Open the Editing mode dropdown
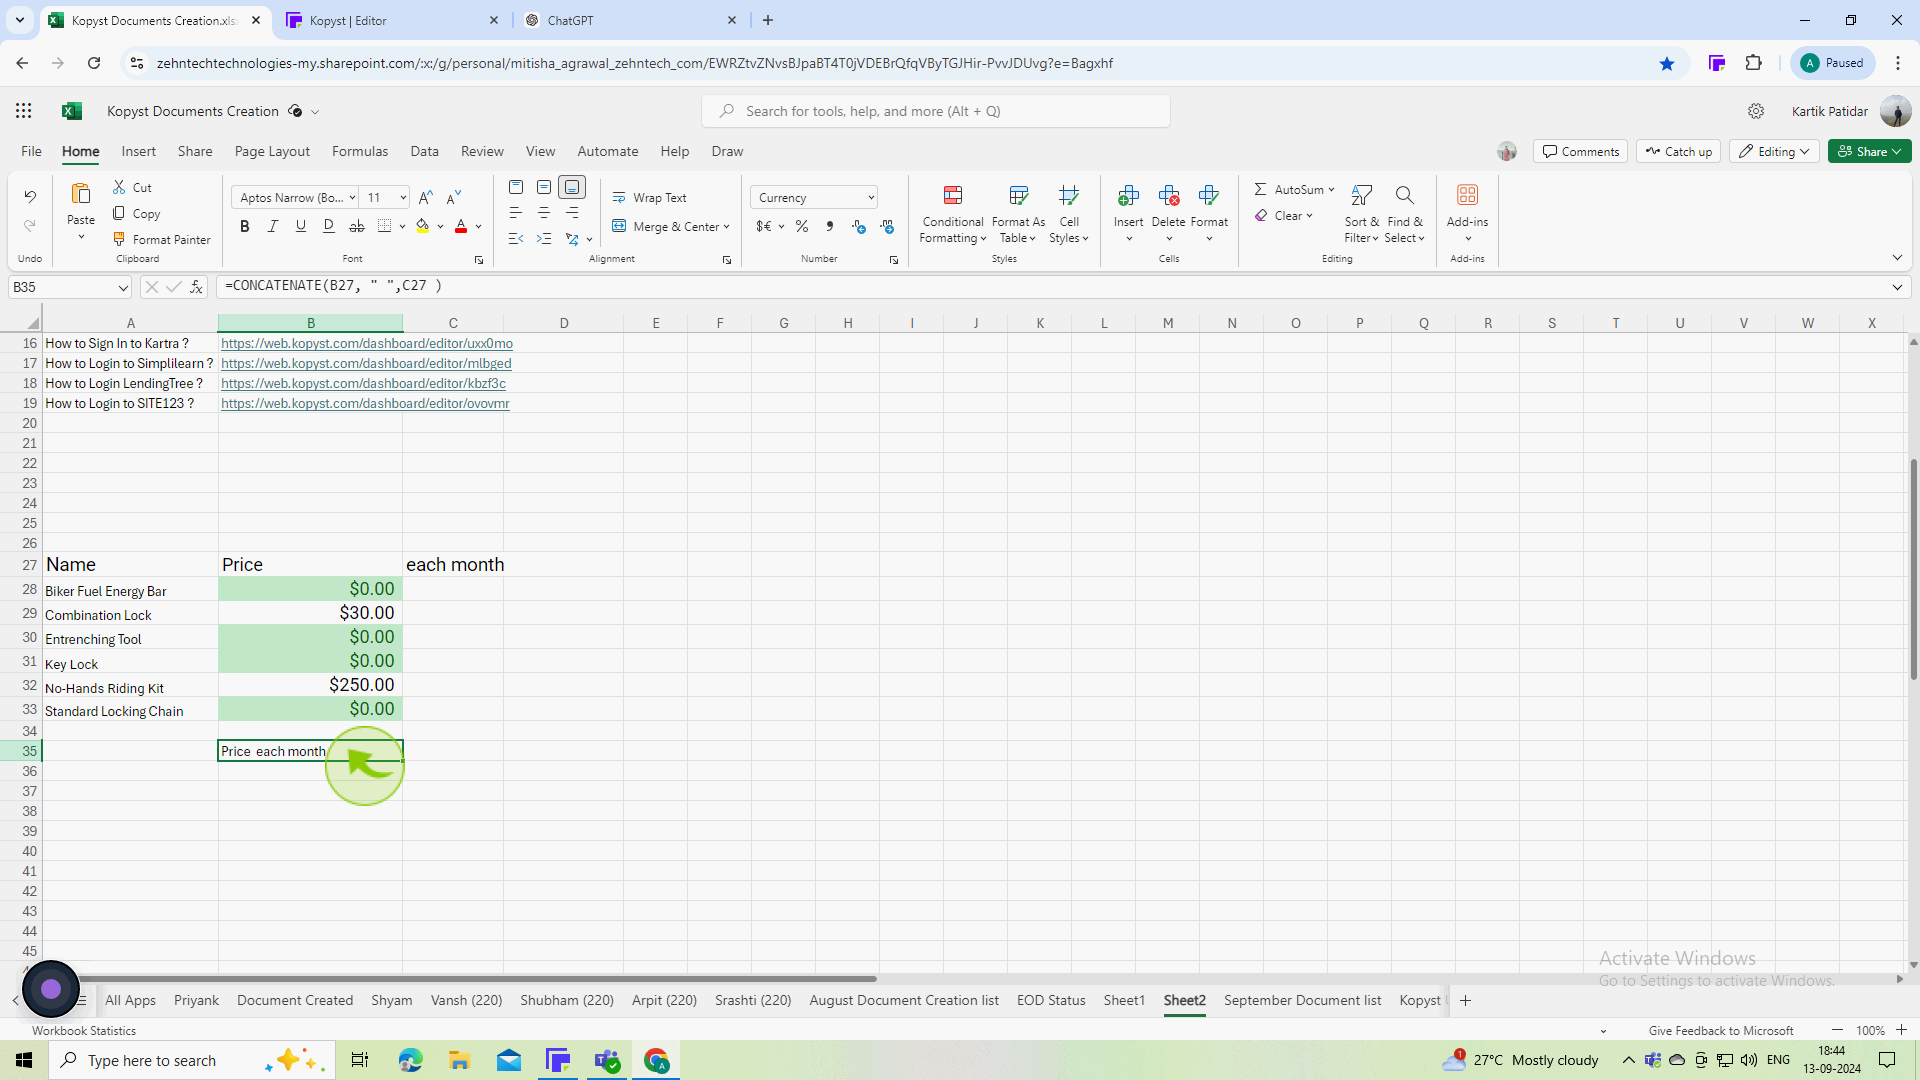The width and height of the screenshot is (1920, 1080). [x=1774, y=152]
